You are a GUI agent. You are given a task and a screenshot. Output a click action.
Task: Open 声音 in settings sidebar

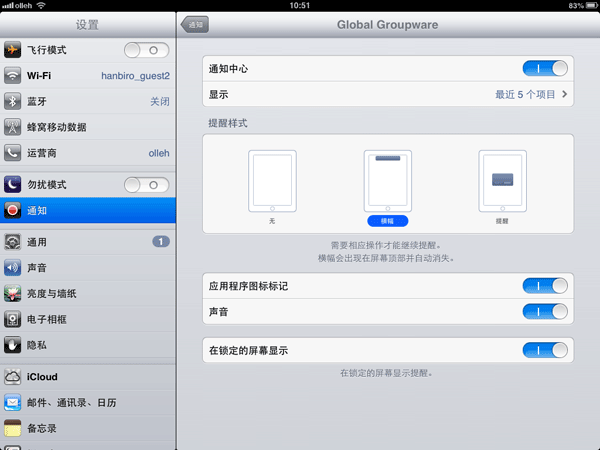click(88, 268)
